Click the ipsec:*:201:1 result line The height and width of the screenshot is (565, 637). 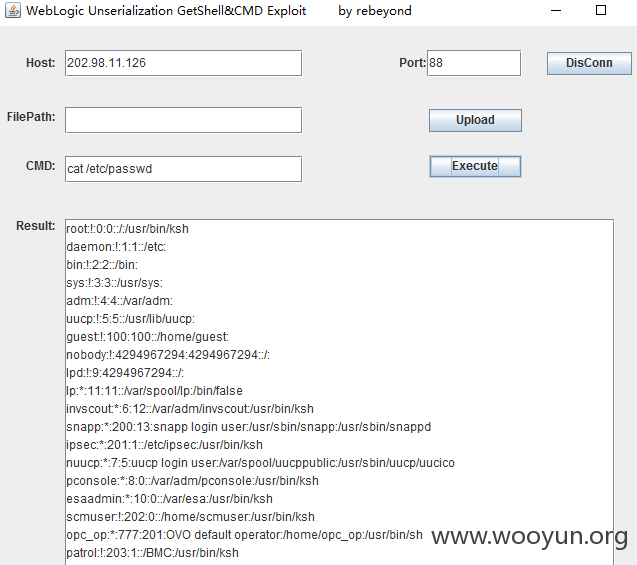(165, 445)
